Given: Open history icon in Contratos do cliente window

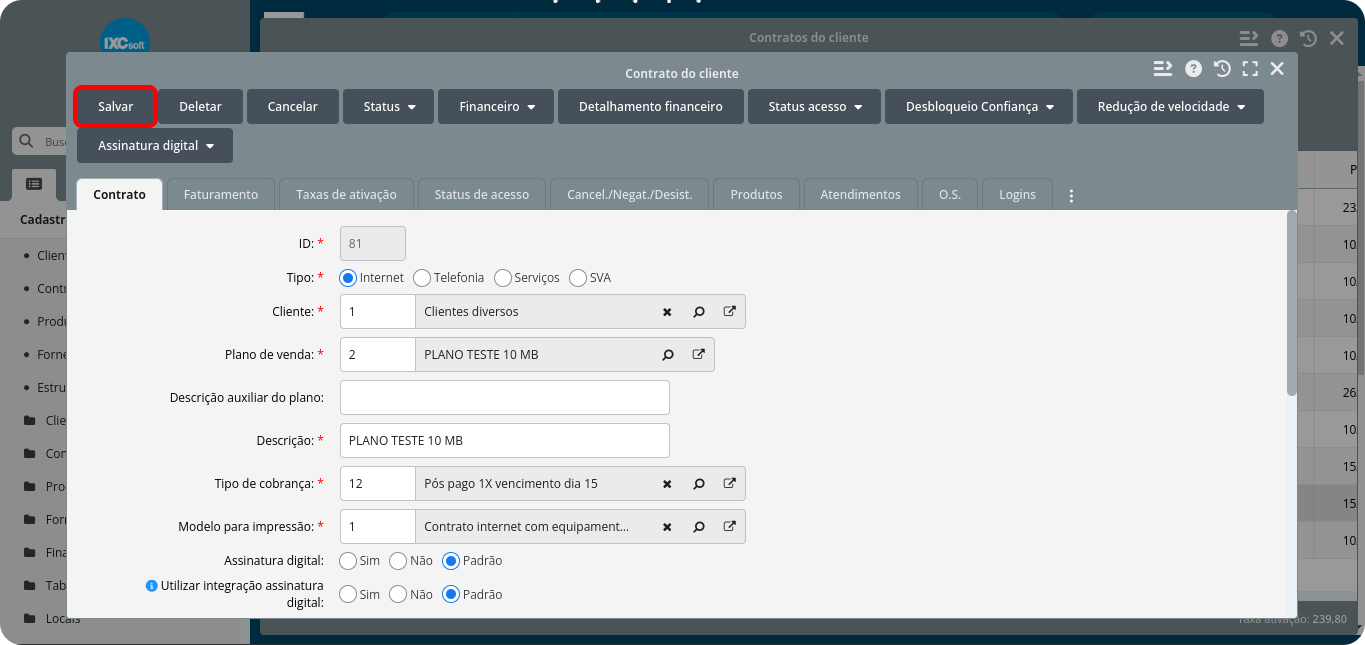Looking at the screenshot, I should coord(1308,39).
